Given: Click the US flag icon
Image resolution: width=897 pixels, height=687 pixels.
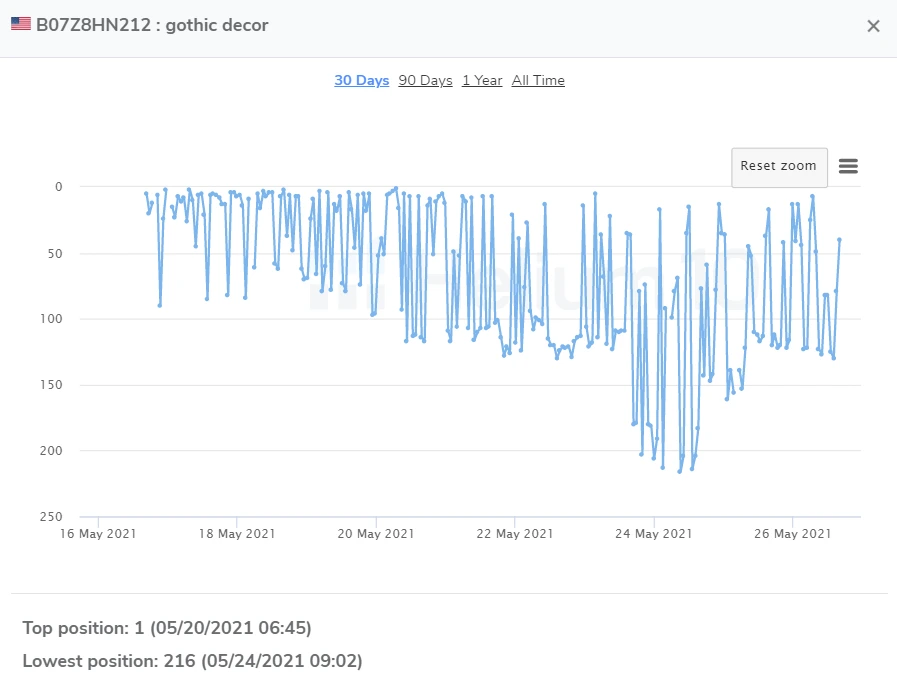Looking at the screenshot, I should (21, 24).
